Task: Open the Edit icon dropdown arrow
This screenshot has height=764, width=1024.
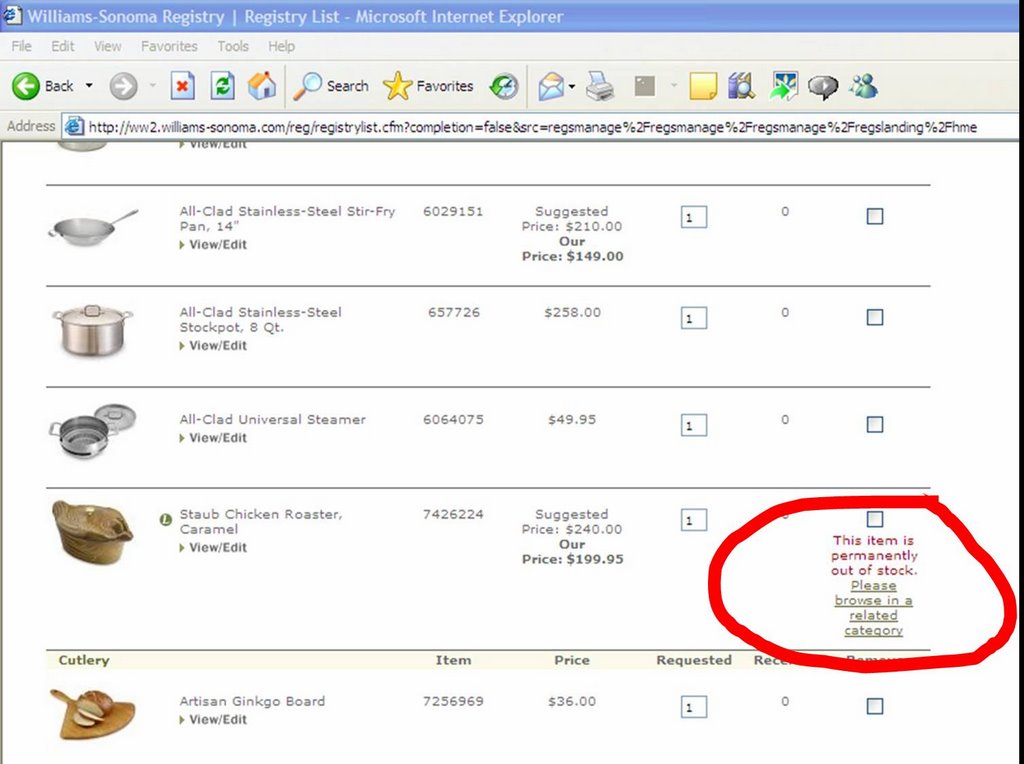Action: click(673, 86)
